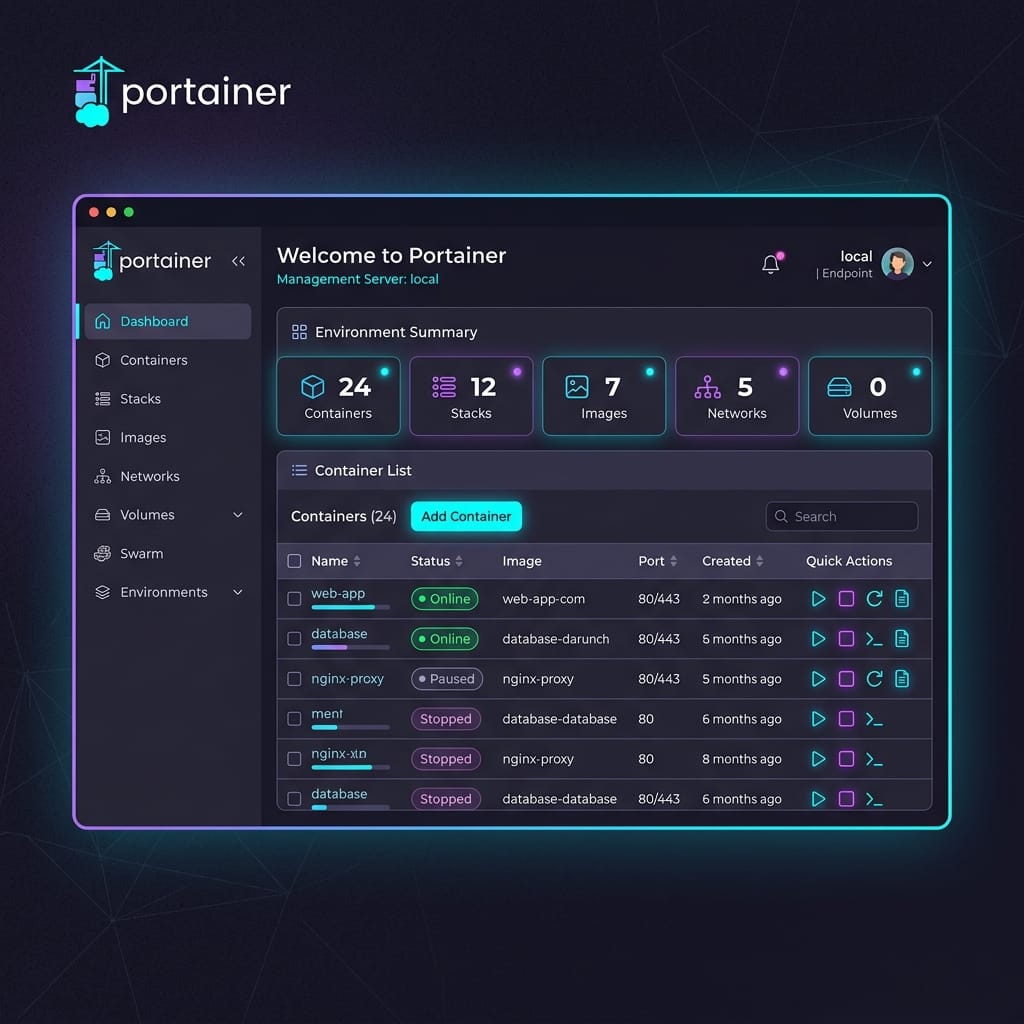
Task: Focus the Search containers field
Action: (842, 517)
